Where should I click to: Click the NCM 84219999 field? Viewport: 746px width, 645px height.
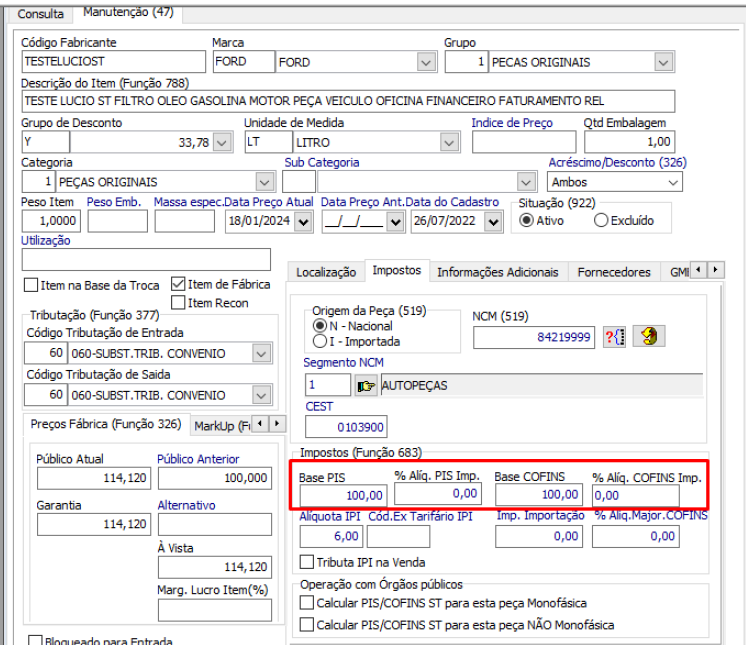point(534,337)
